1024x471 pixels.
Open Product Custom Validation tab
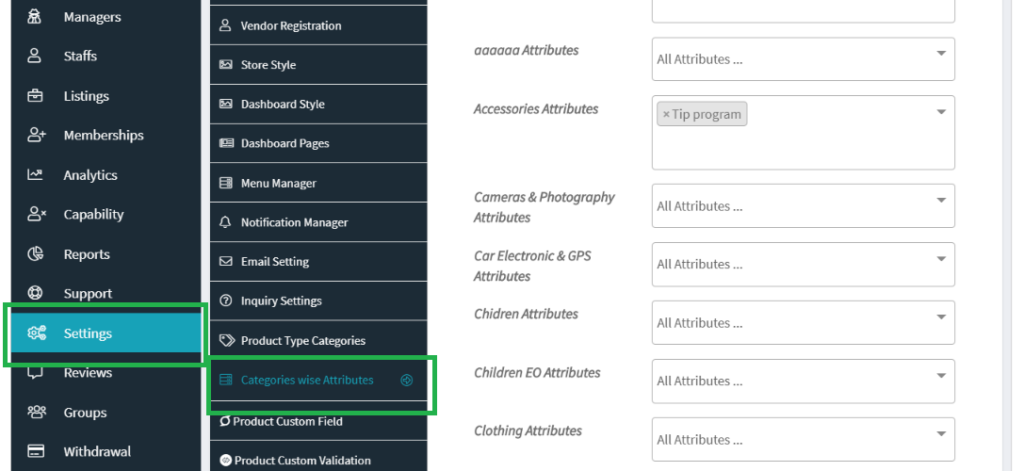pyautogui.click(x=318, y=461)
